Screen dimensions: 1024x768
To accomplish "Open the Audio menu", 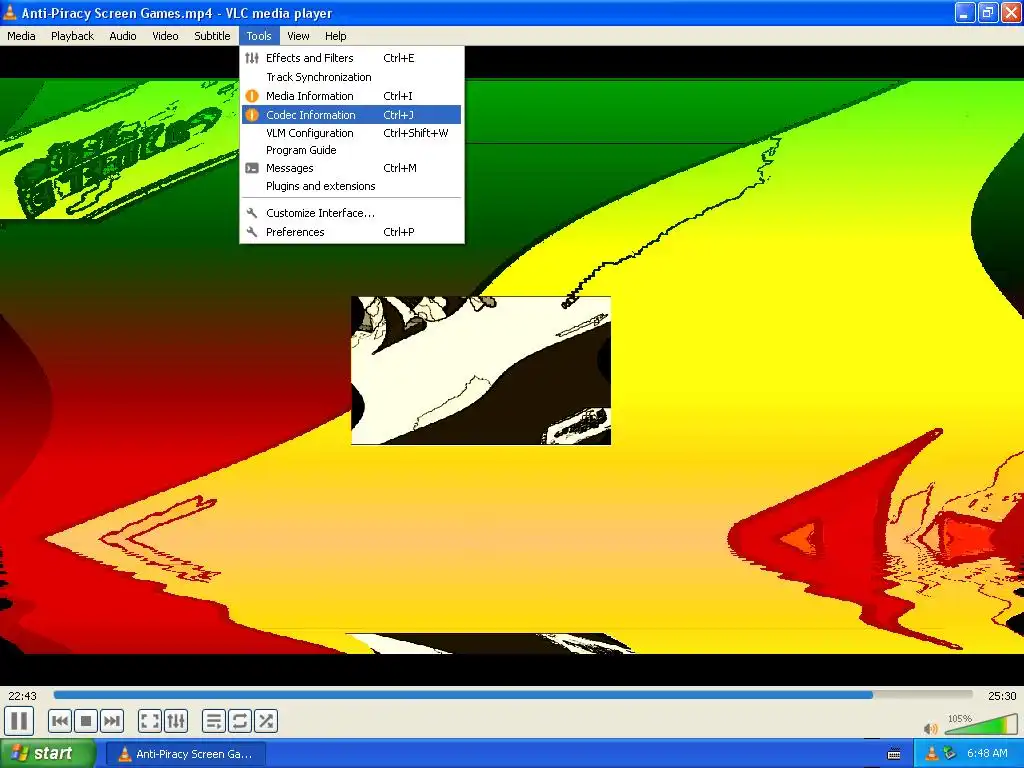I will coord(123,36).
